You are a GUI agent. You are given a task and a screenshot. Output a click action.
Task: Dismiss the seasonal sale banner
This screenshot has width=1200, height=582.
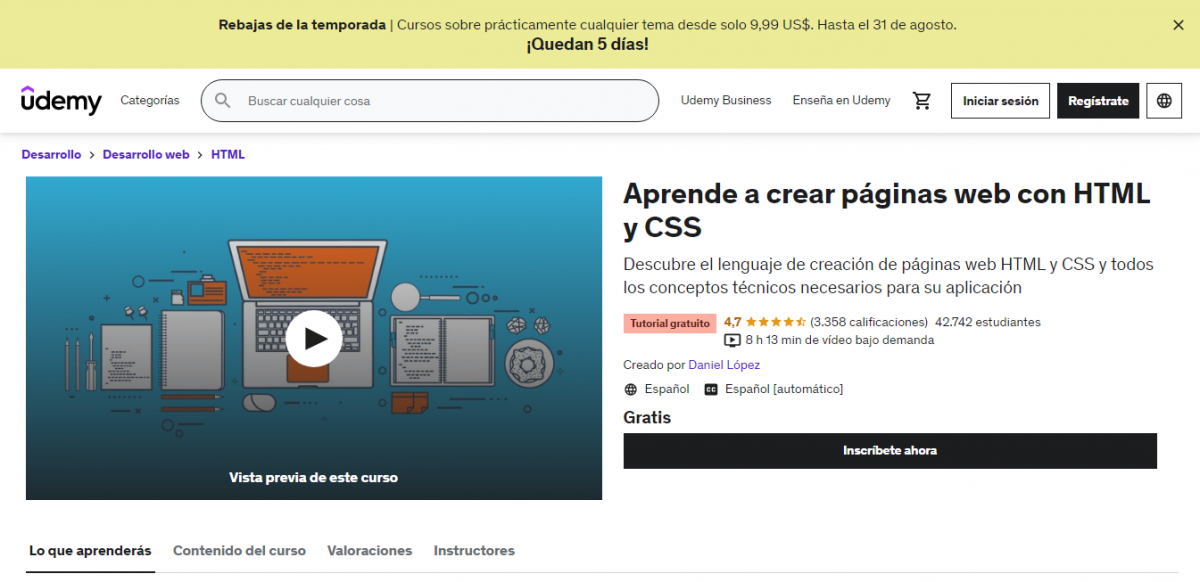click(1178, 25)
